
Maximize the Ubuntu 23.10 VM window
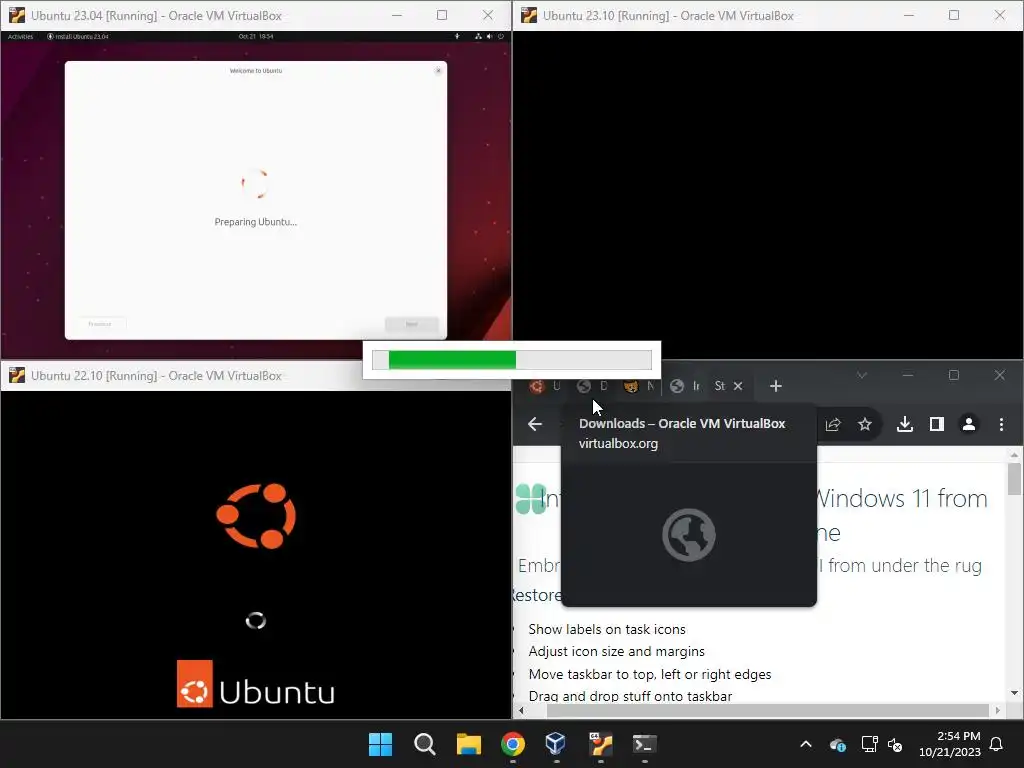pos(954,15)
